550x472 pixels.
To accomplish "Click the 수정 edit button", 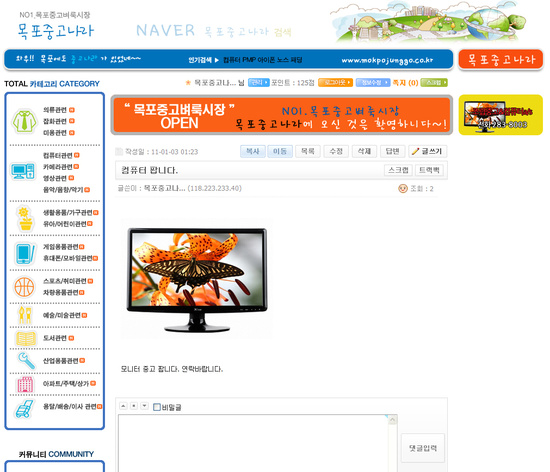I will tap(336, 151).
